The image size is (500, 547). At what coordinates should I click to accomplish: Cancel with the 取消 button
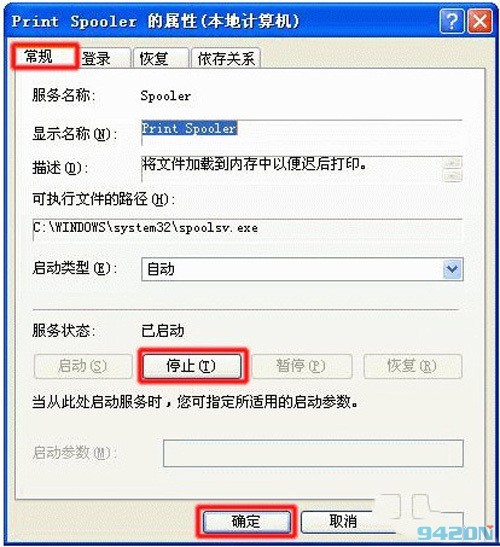344,522
